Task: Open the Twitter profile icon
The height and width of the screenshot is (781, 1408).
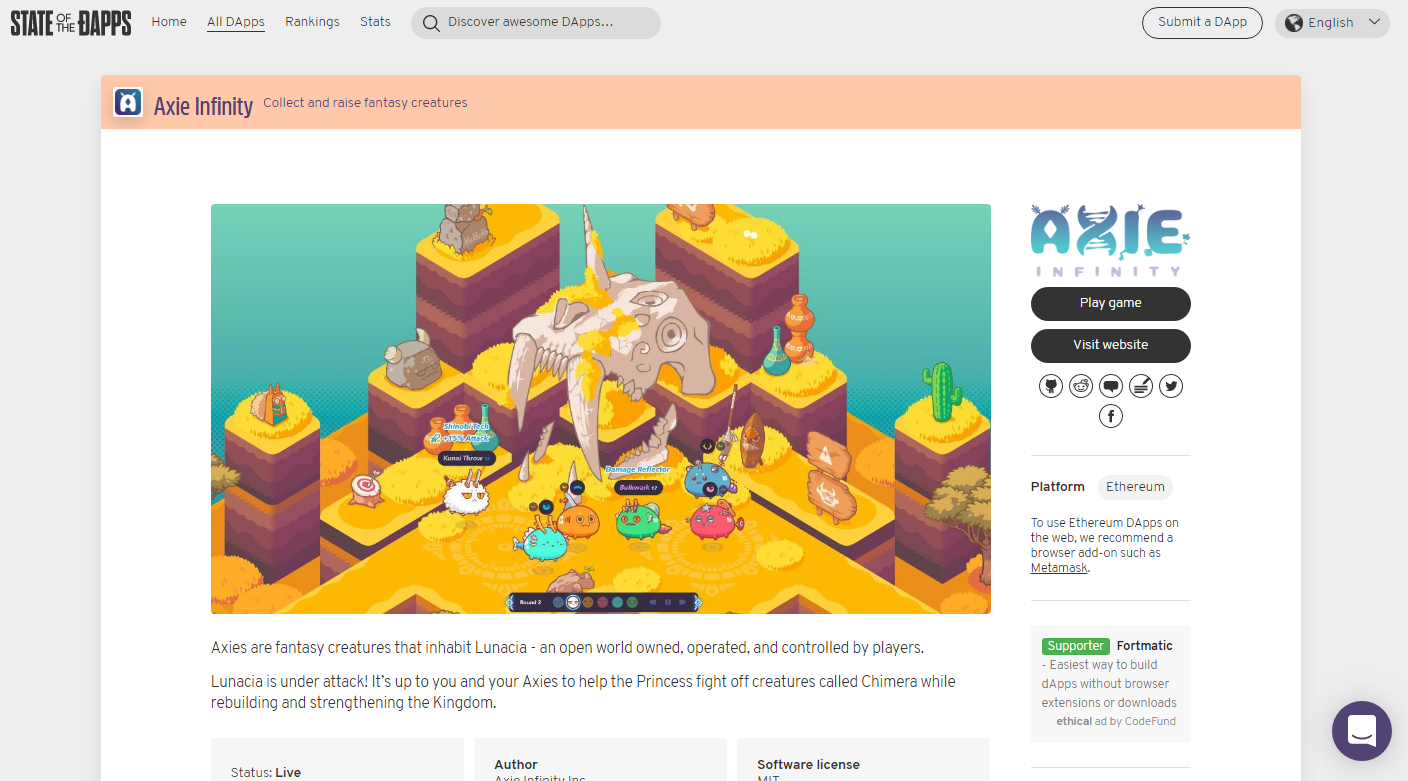Action: 1171,385
